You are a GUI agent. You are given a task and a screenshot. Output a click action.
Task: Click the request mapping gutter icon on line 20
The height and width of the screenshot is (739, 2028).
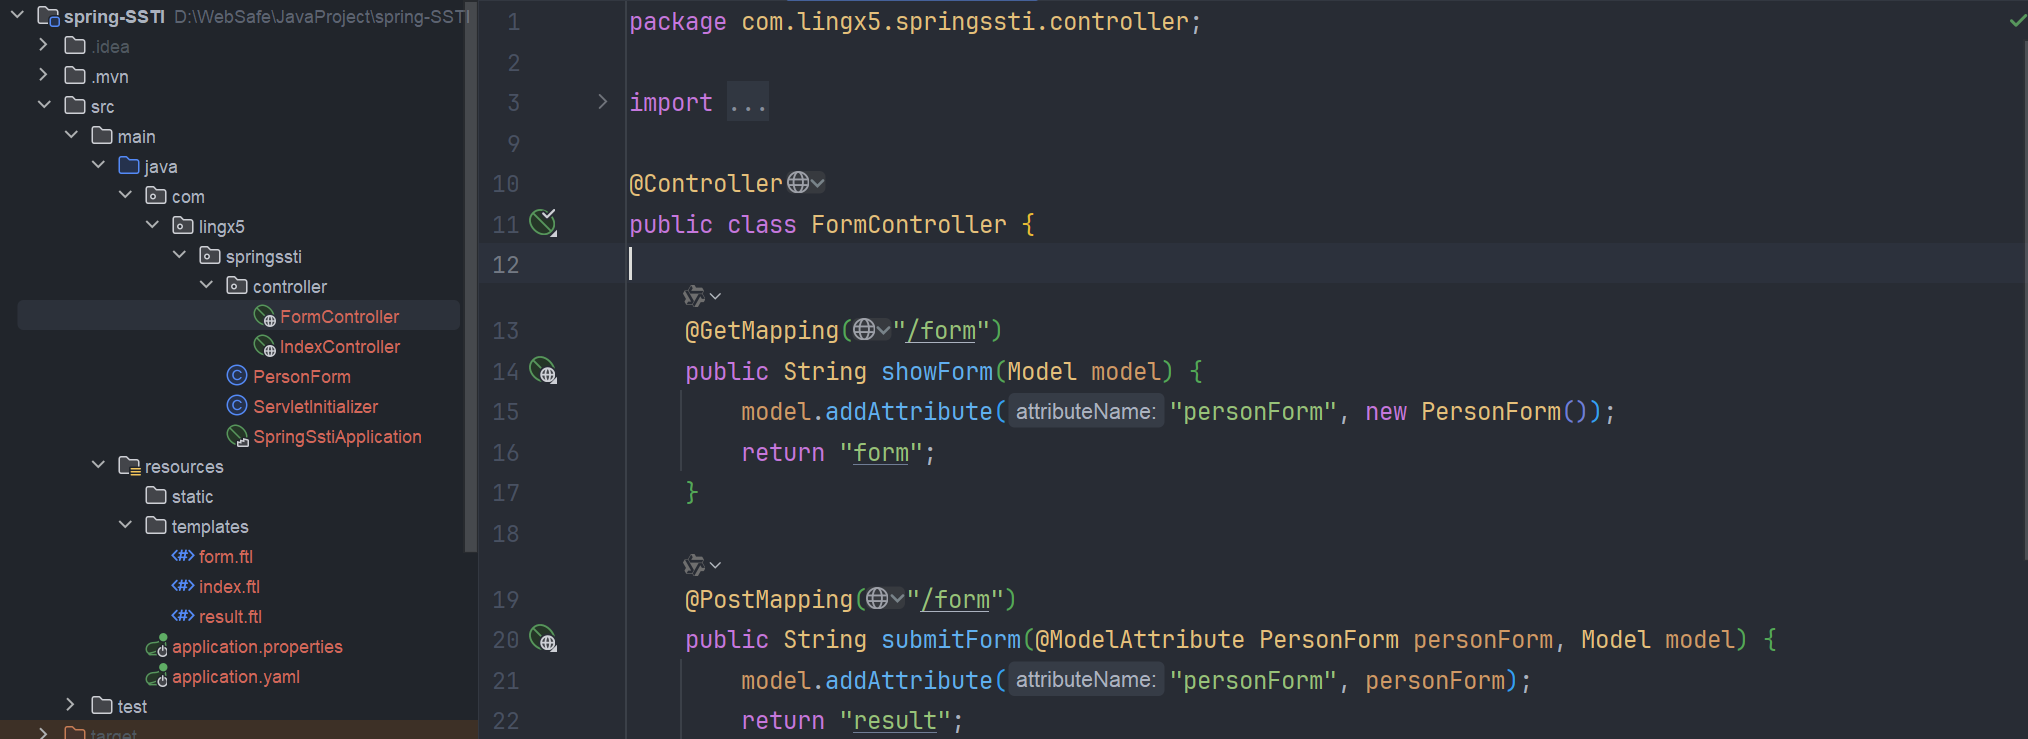(543, 639)
